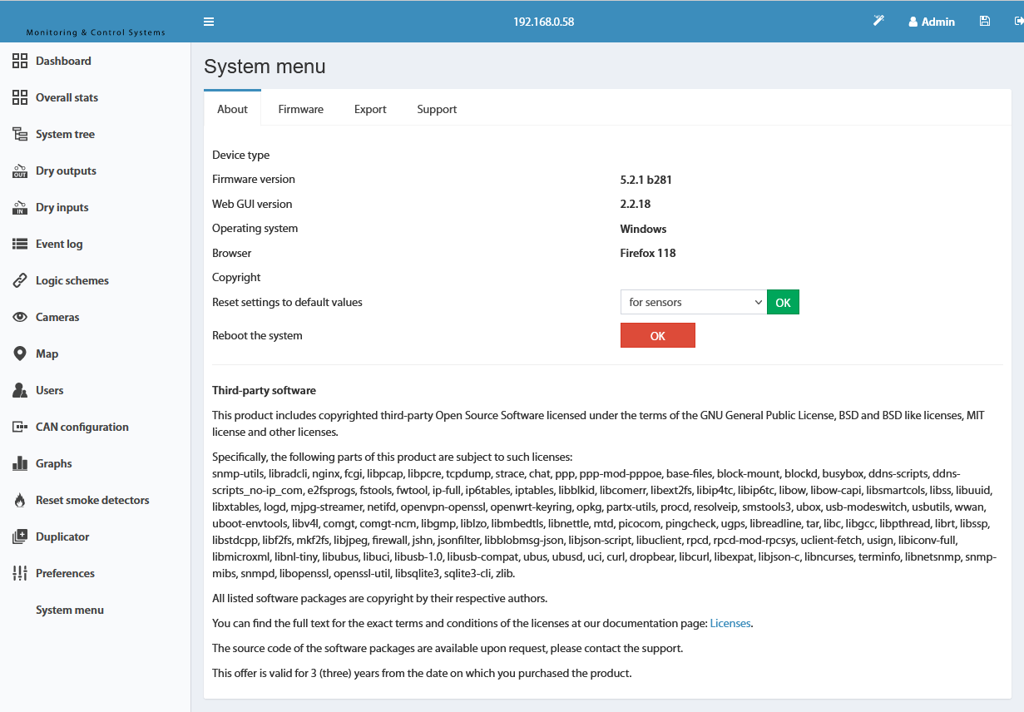Open the Support tab
The height and width of the screenshot is (712, 1024).
click(x=437, y=109)
